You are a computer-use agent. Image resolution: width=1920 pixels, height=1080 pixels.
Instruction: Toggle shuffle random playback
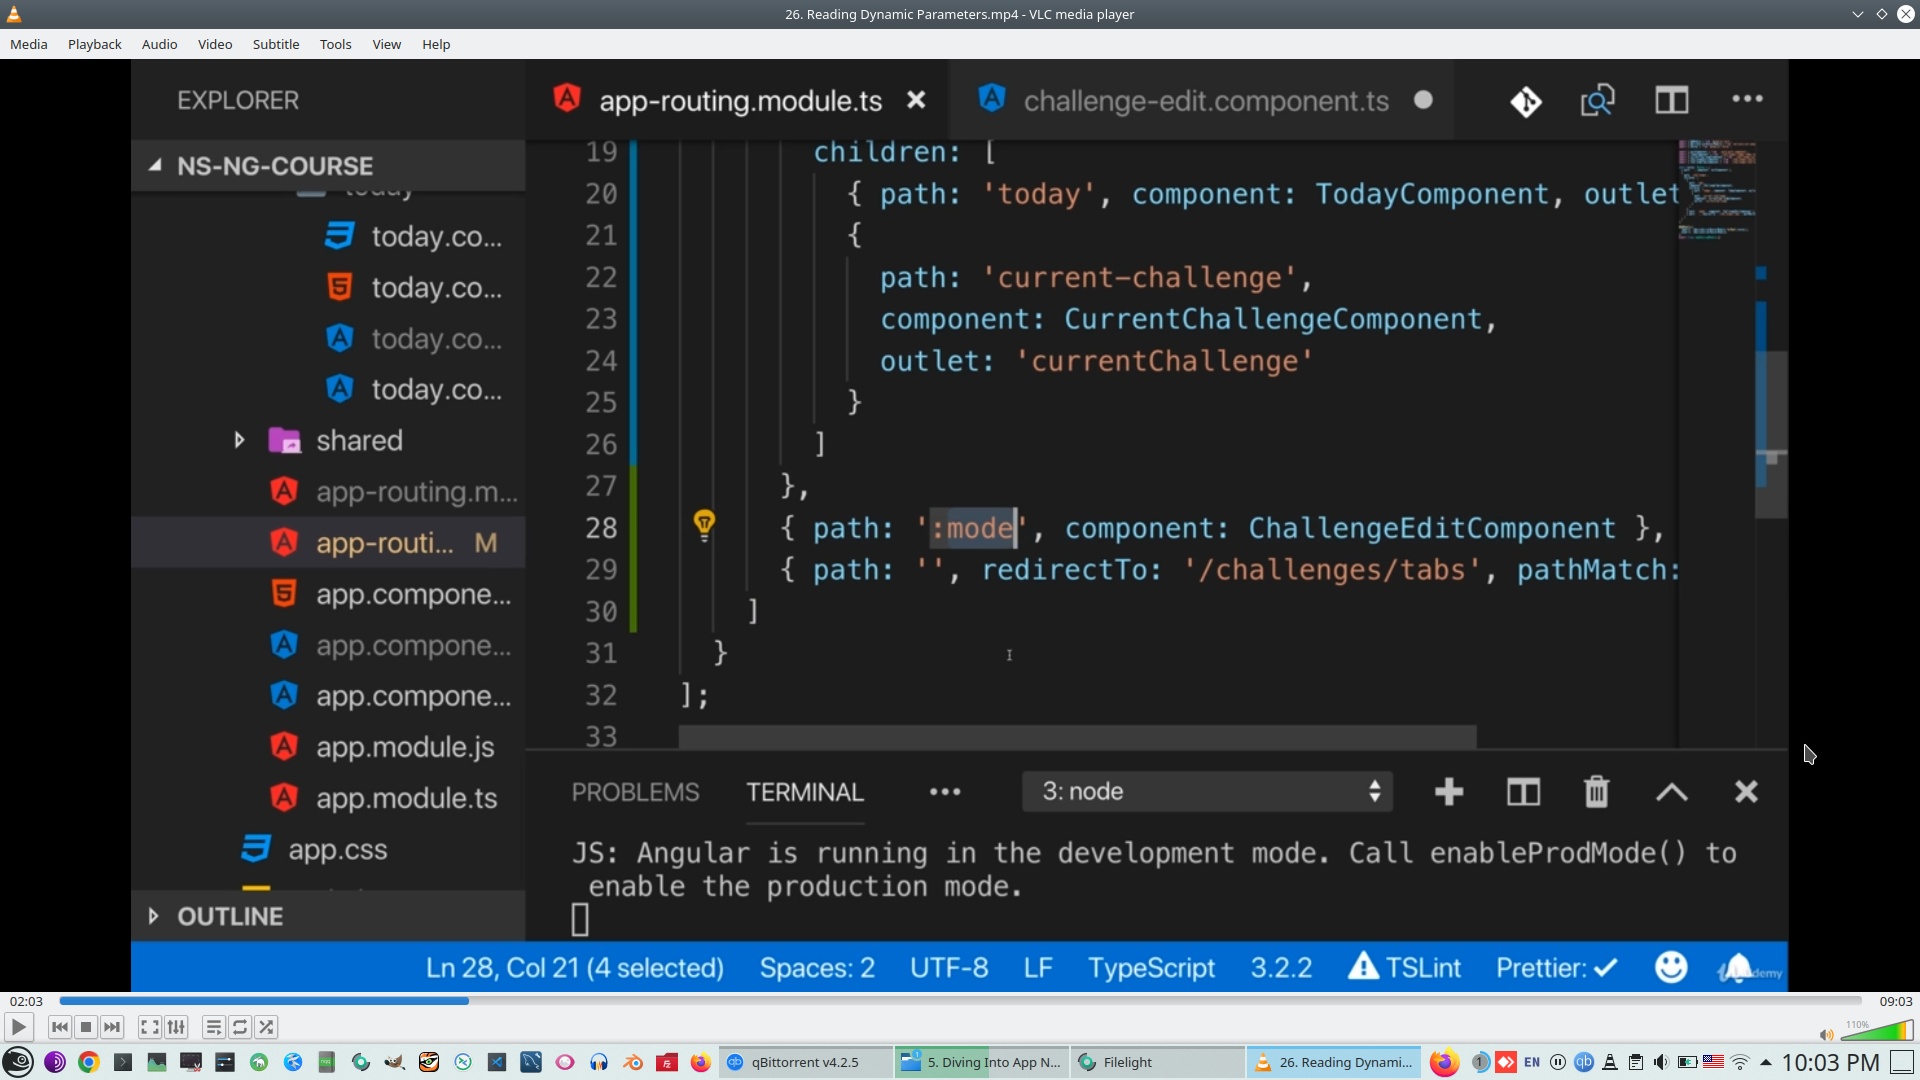(x=266, y=1027)
